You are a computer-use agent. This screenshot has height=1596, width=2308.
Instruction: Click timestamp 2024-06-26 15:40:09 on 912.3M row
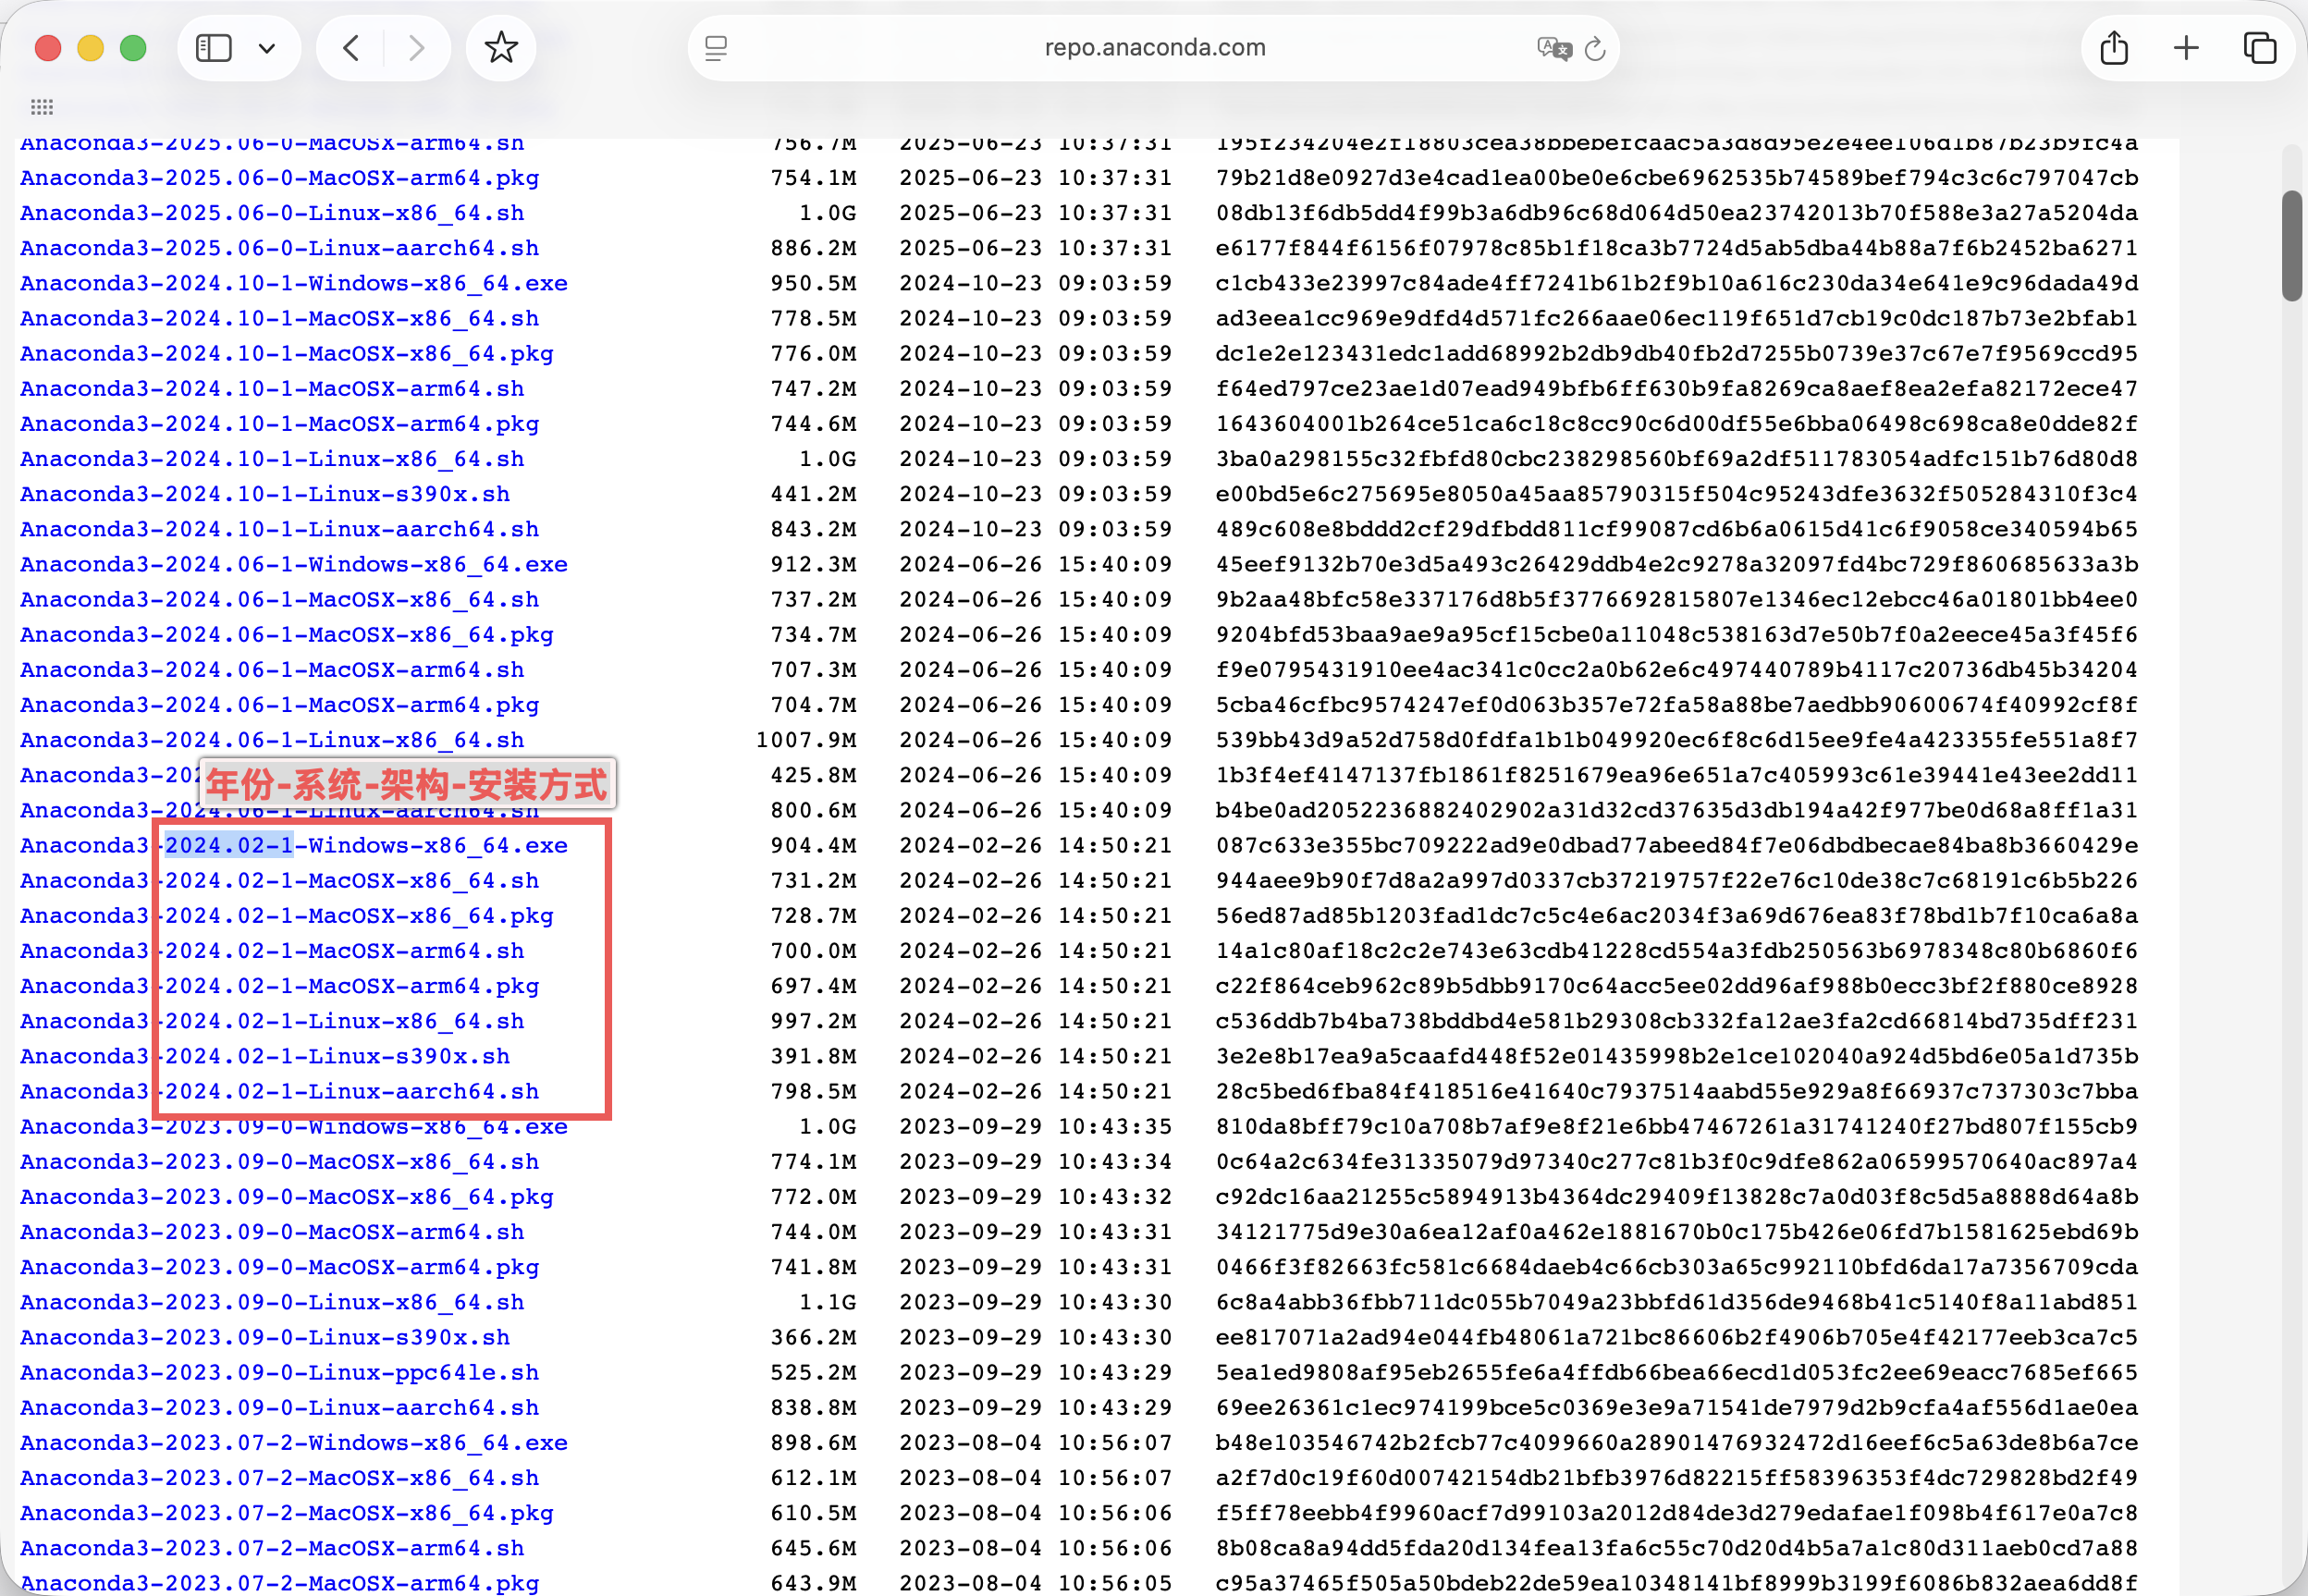tap(1035, 564)
